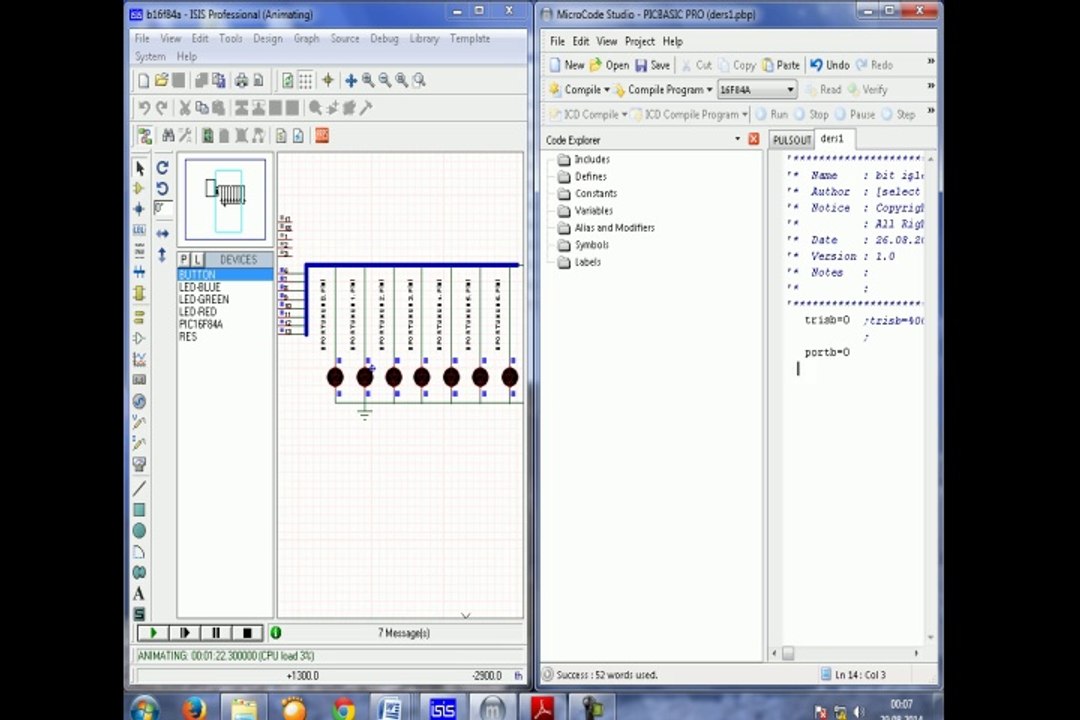Pick the 2D line drawing tool
1080x720 pixels.
coord(139,488)
